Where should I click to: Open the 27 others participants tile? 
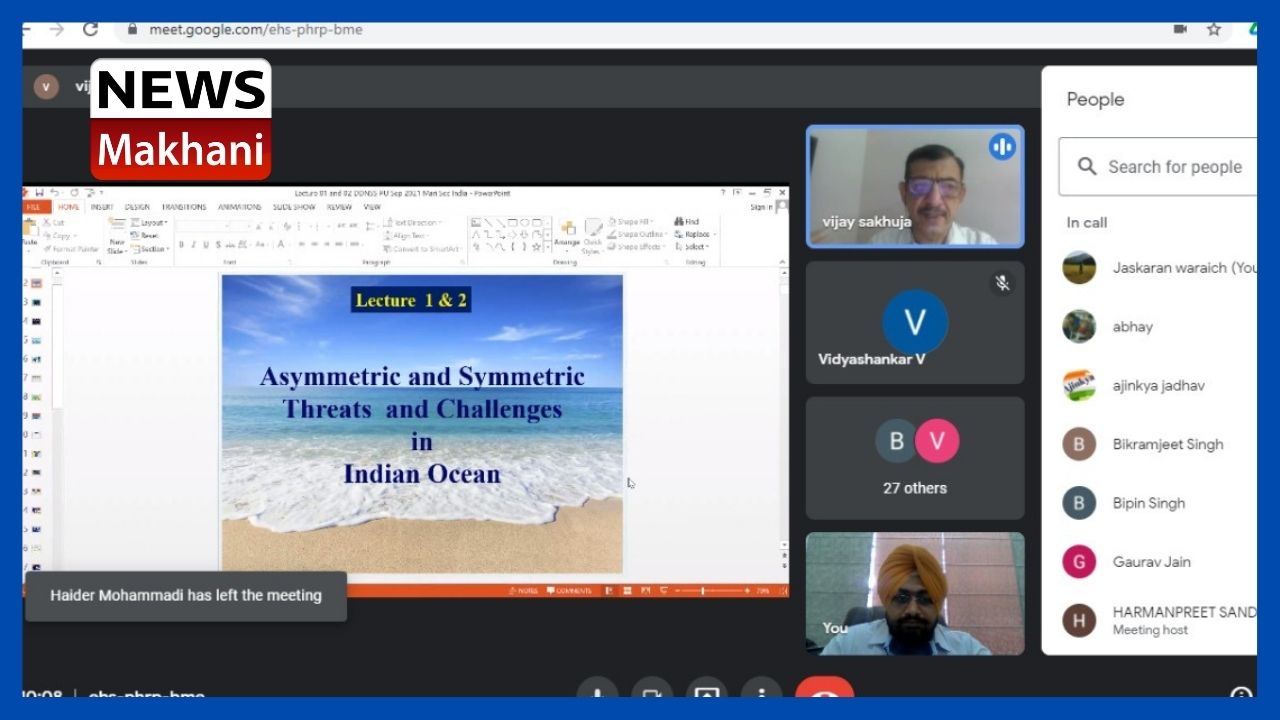[x=915, y=458]
